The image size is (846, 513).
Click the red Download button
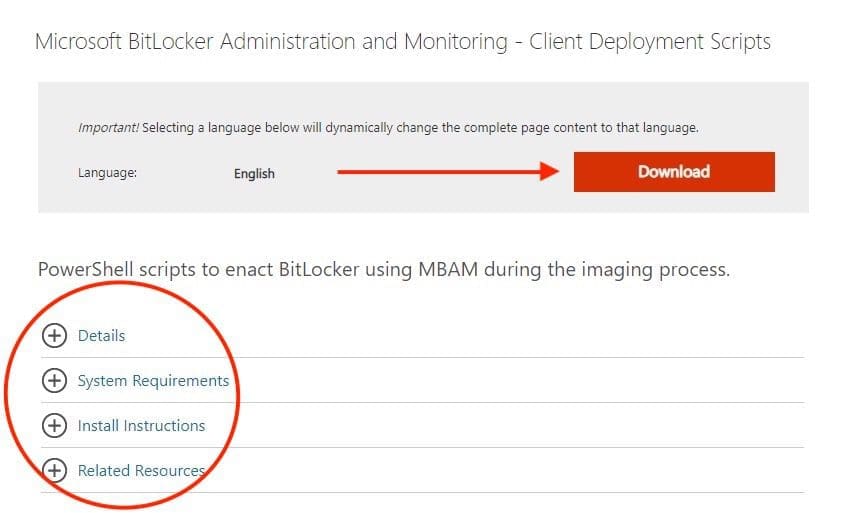pos(673,172)
